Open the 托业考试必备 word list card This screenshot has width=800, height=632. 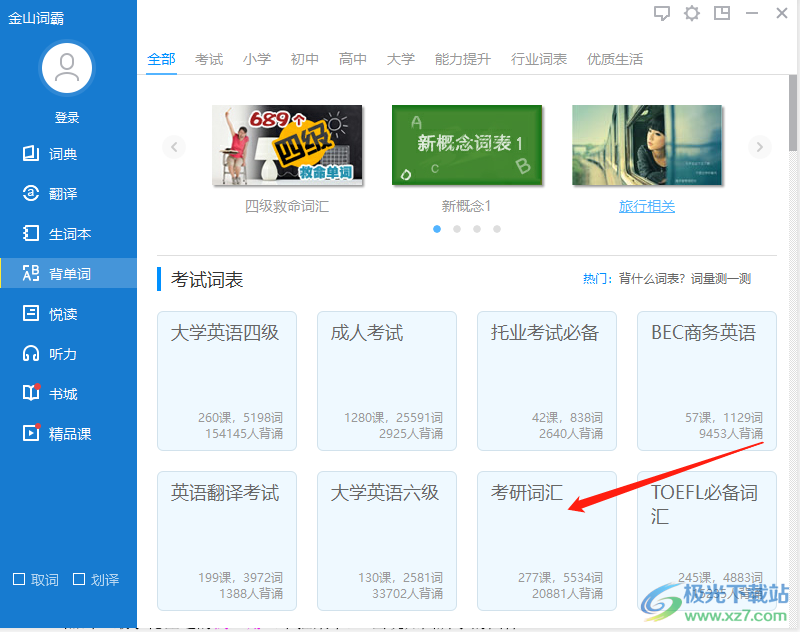[x=547, y=381]
